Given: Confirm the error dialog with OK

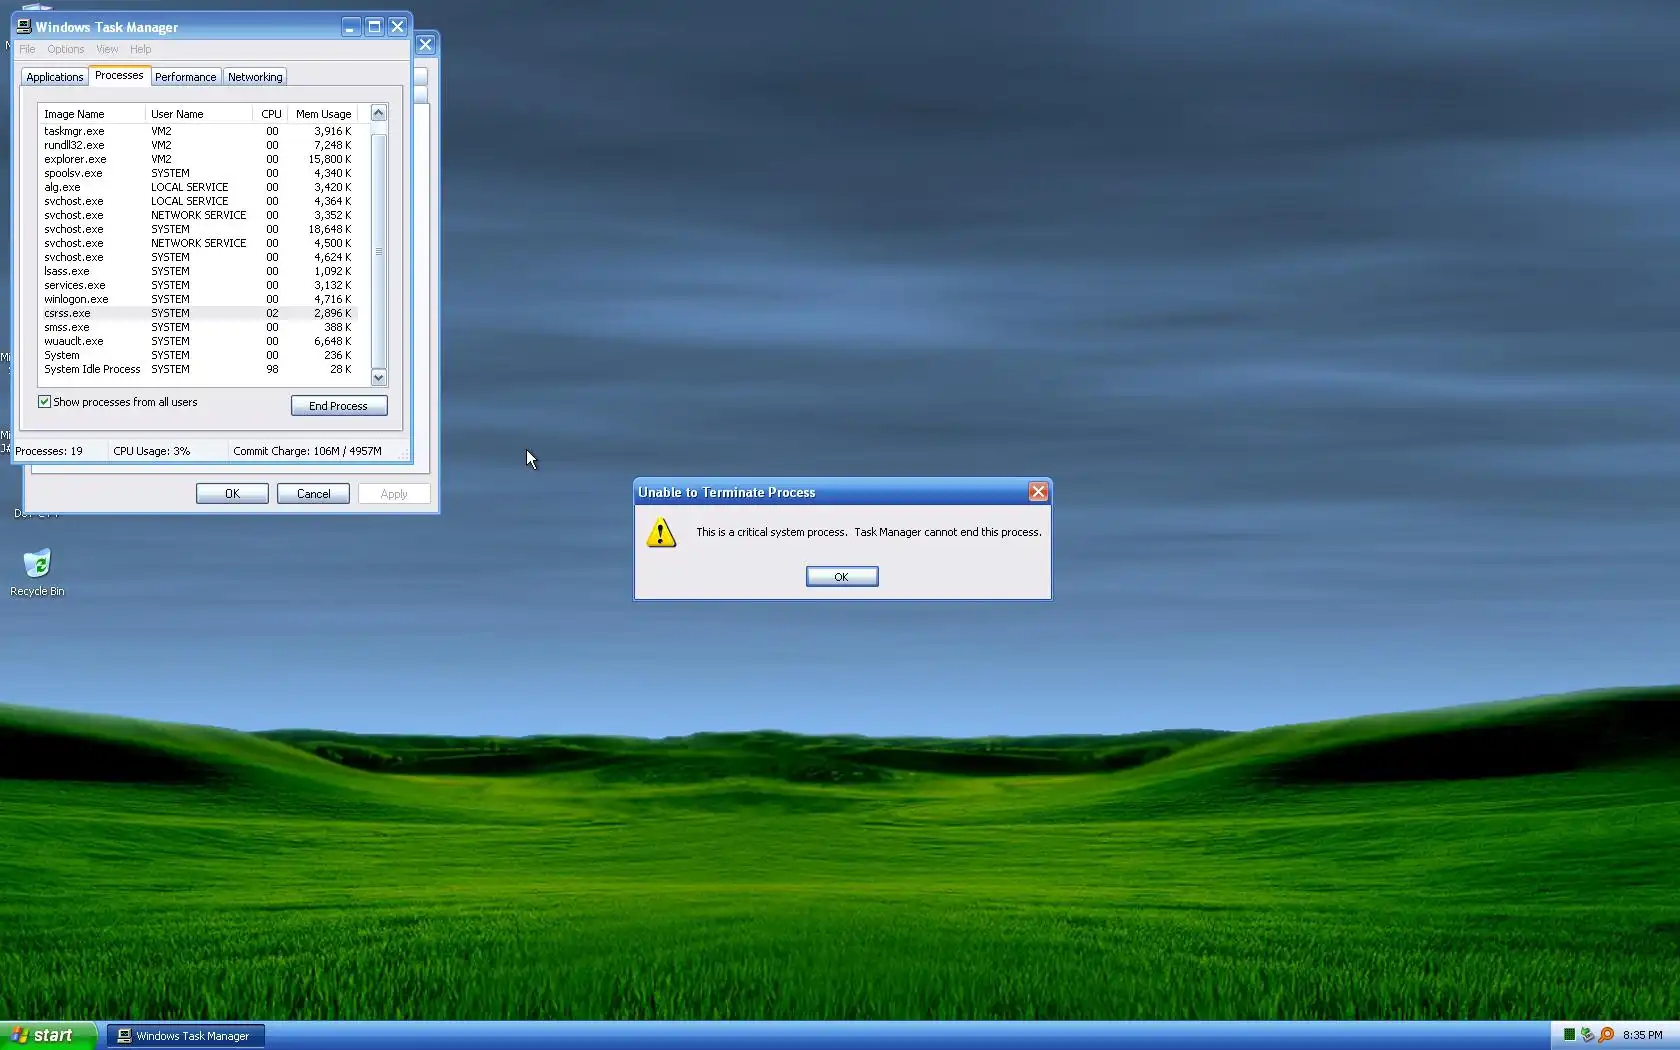Looking at the screenshot, I should (842, 577).
